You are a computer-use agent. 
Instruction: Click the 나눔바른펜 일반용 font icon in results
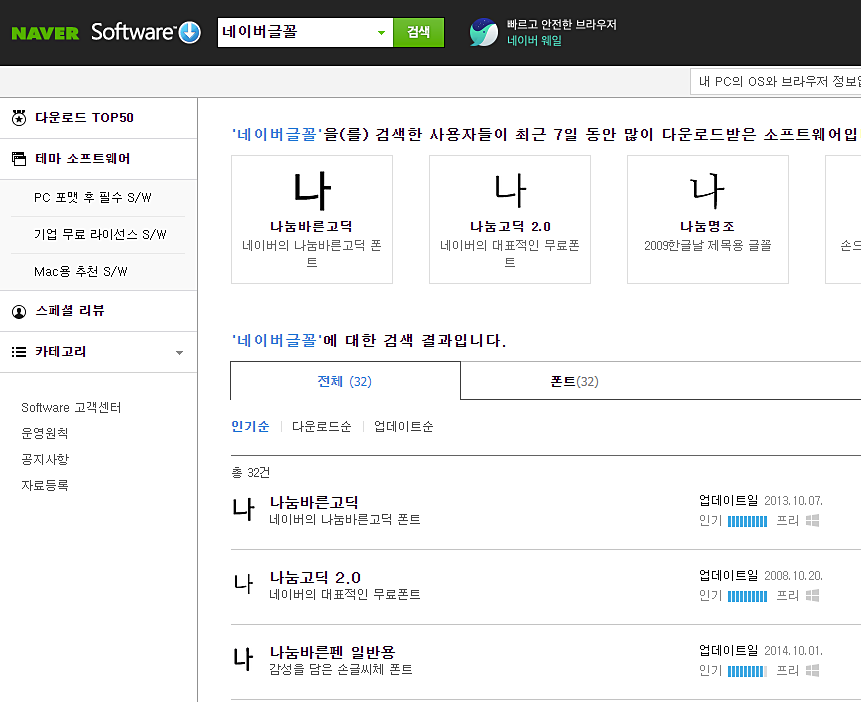coord(243,659)
